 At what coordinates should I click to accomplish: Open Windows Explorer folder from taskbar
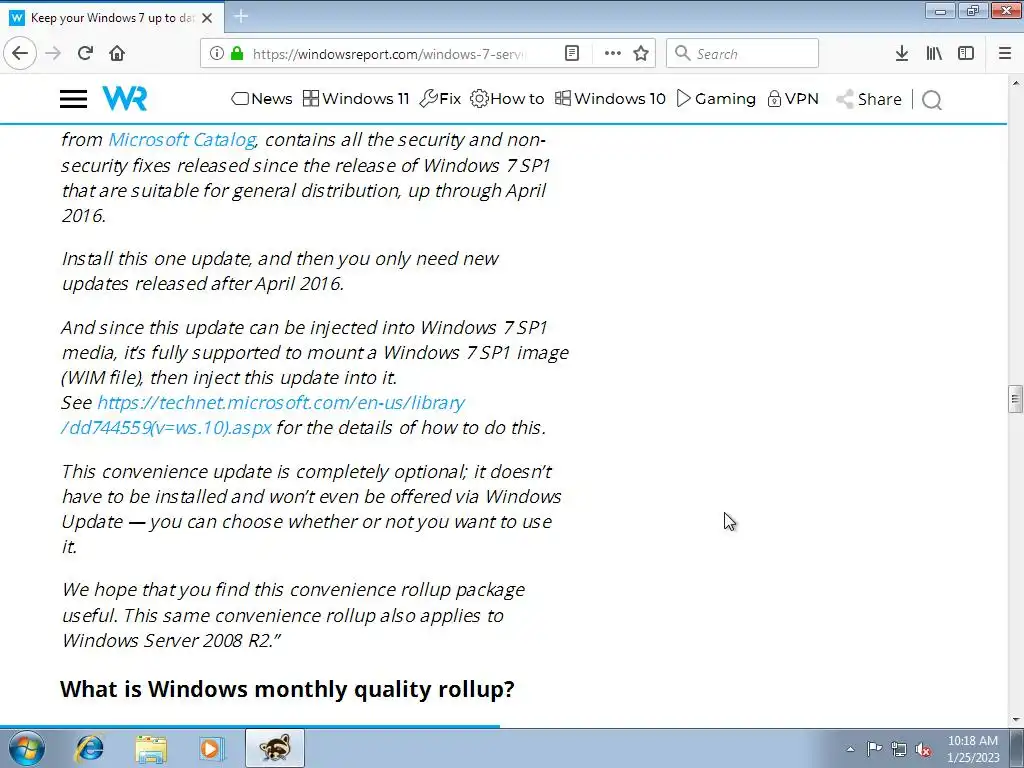tap(151, 748)
